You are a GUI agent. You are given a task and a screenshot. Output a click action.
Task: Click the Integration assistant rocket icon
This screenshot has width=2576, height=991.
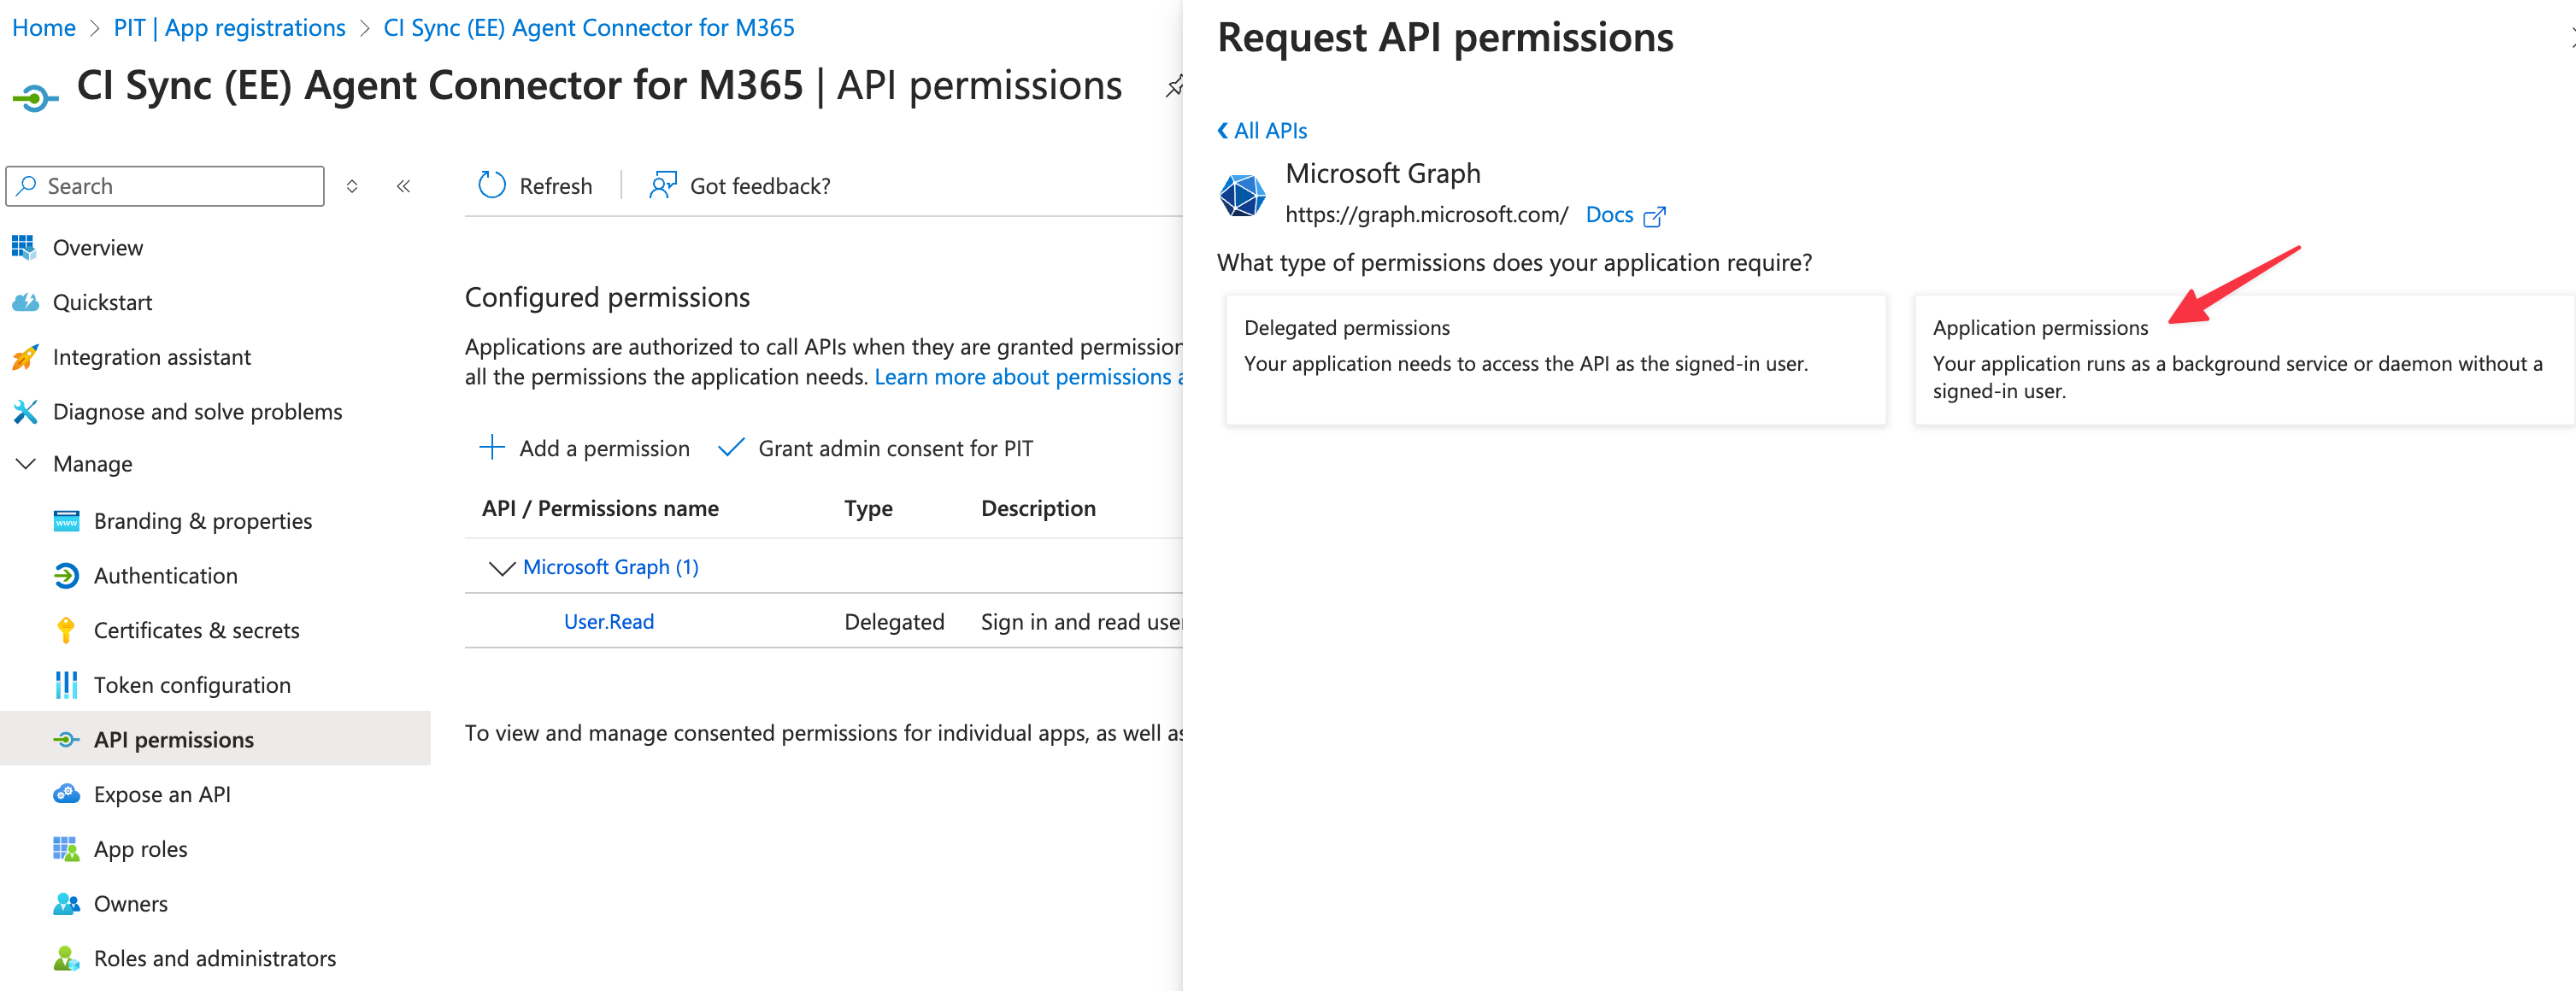[x=24, y=357]
